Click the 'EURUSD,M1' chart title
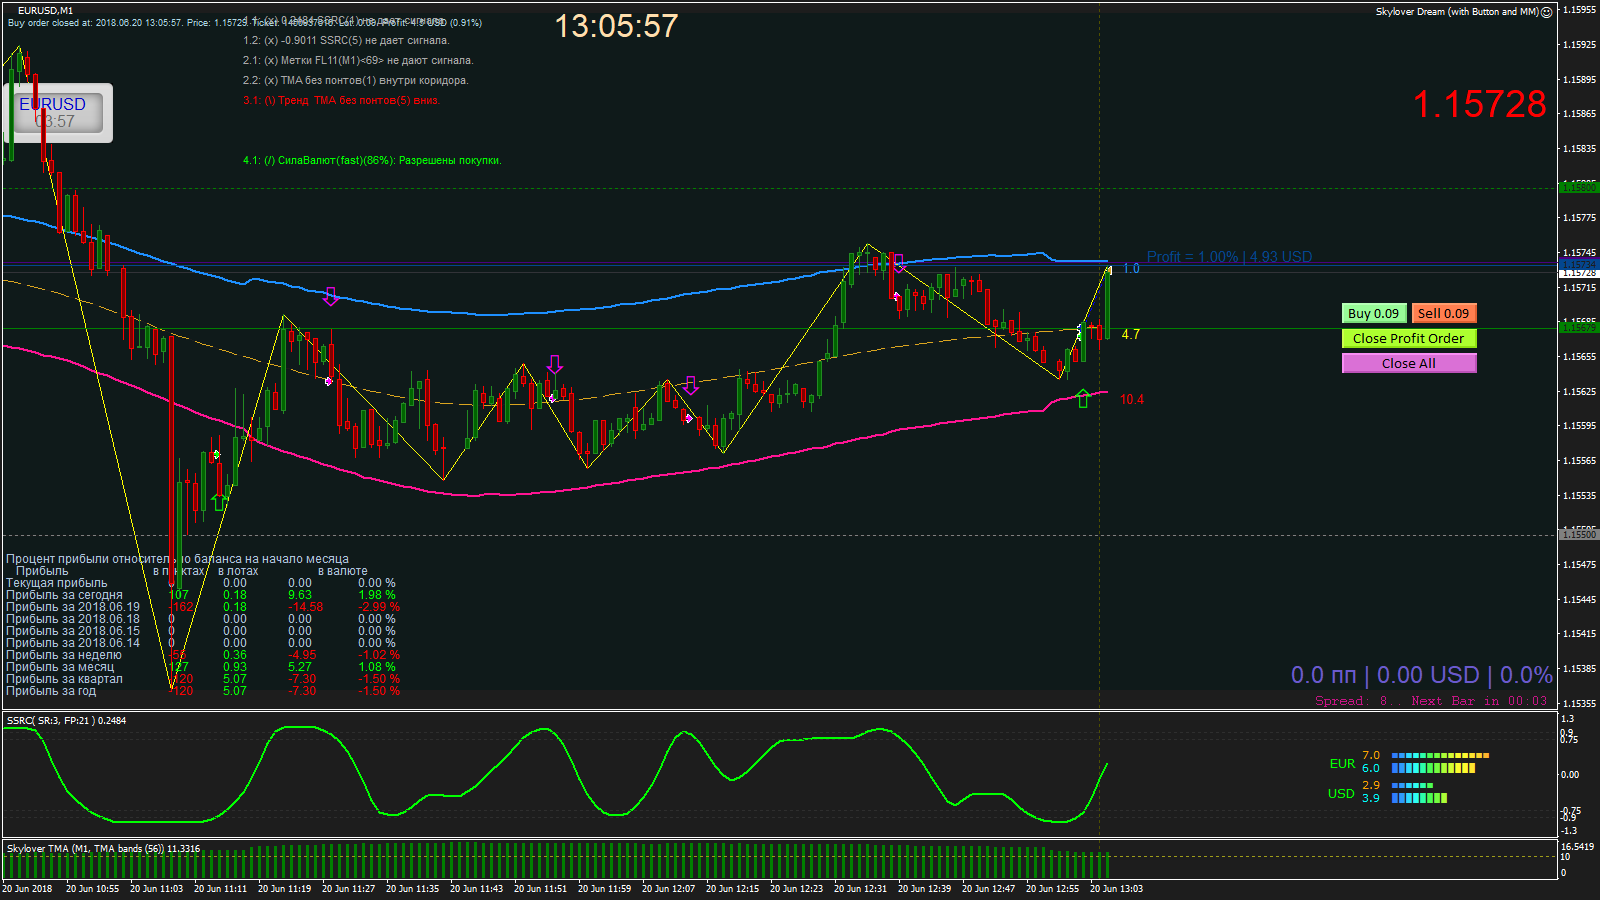Screen dimensions: 1600x900 click(46, 10)
